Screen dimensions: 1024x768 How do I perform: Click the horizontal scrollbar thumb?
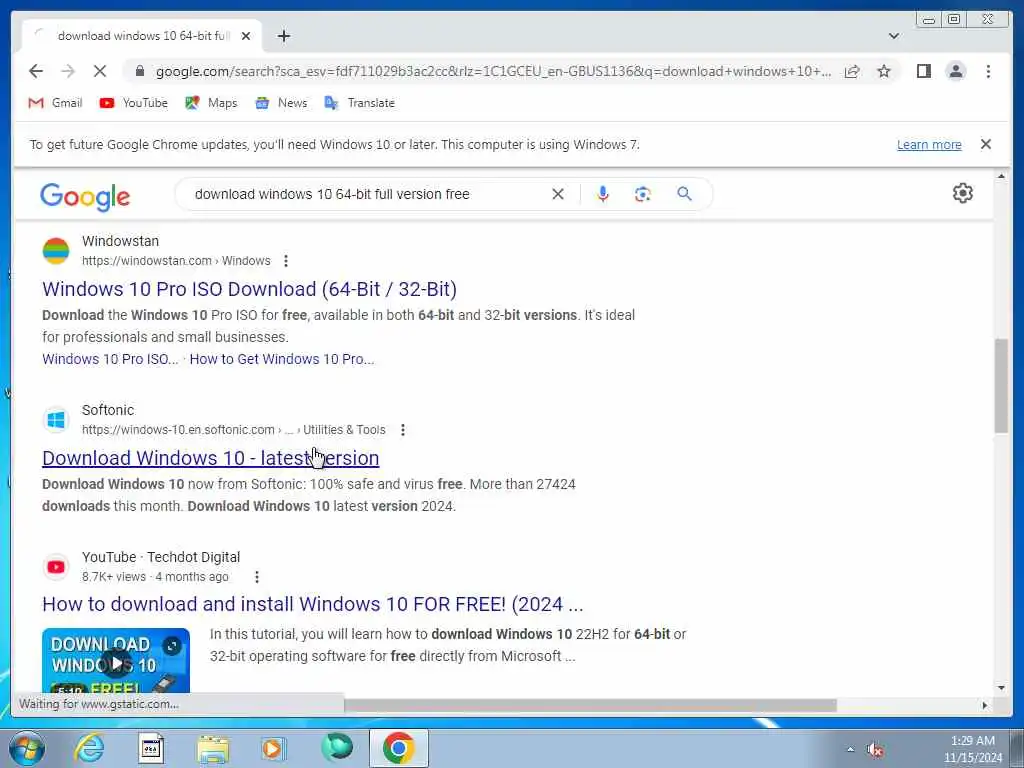(x=590, y=705)
